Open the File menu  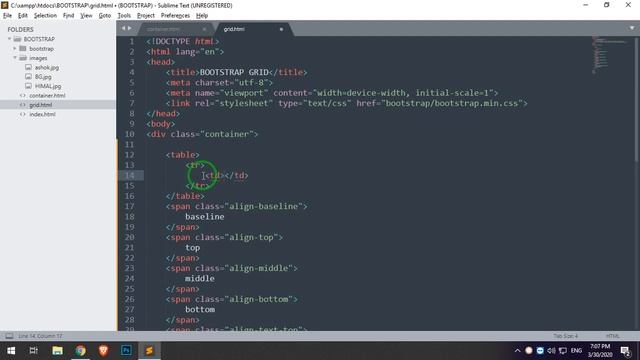click(7, 16)
